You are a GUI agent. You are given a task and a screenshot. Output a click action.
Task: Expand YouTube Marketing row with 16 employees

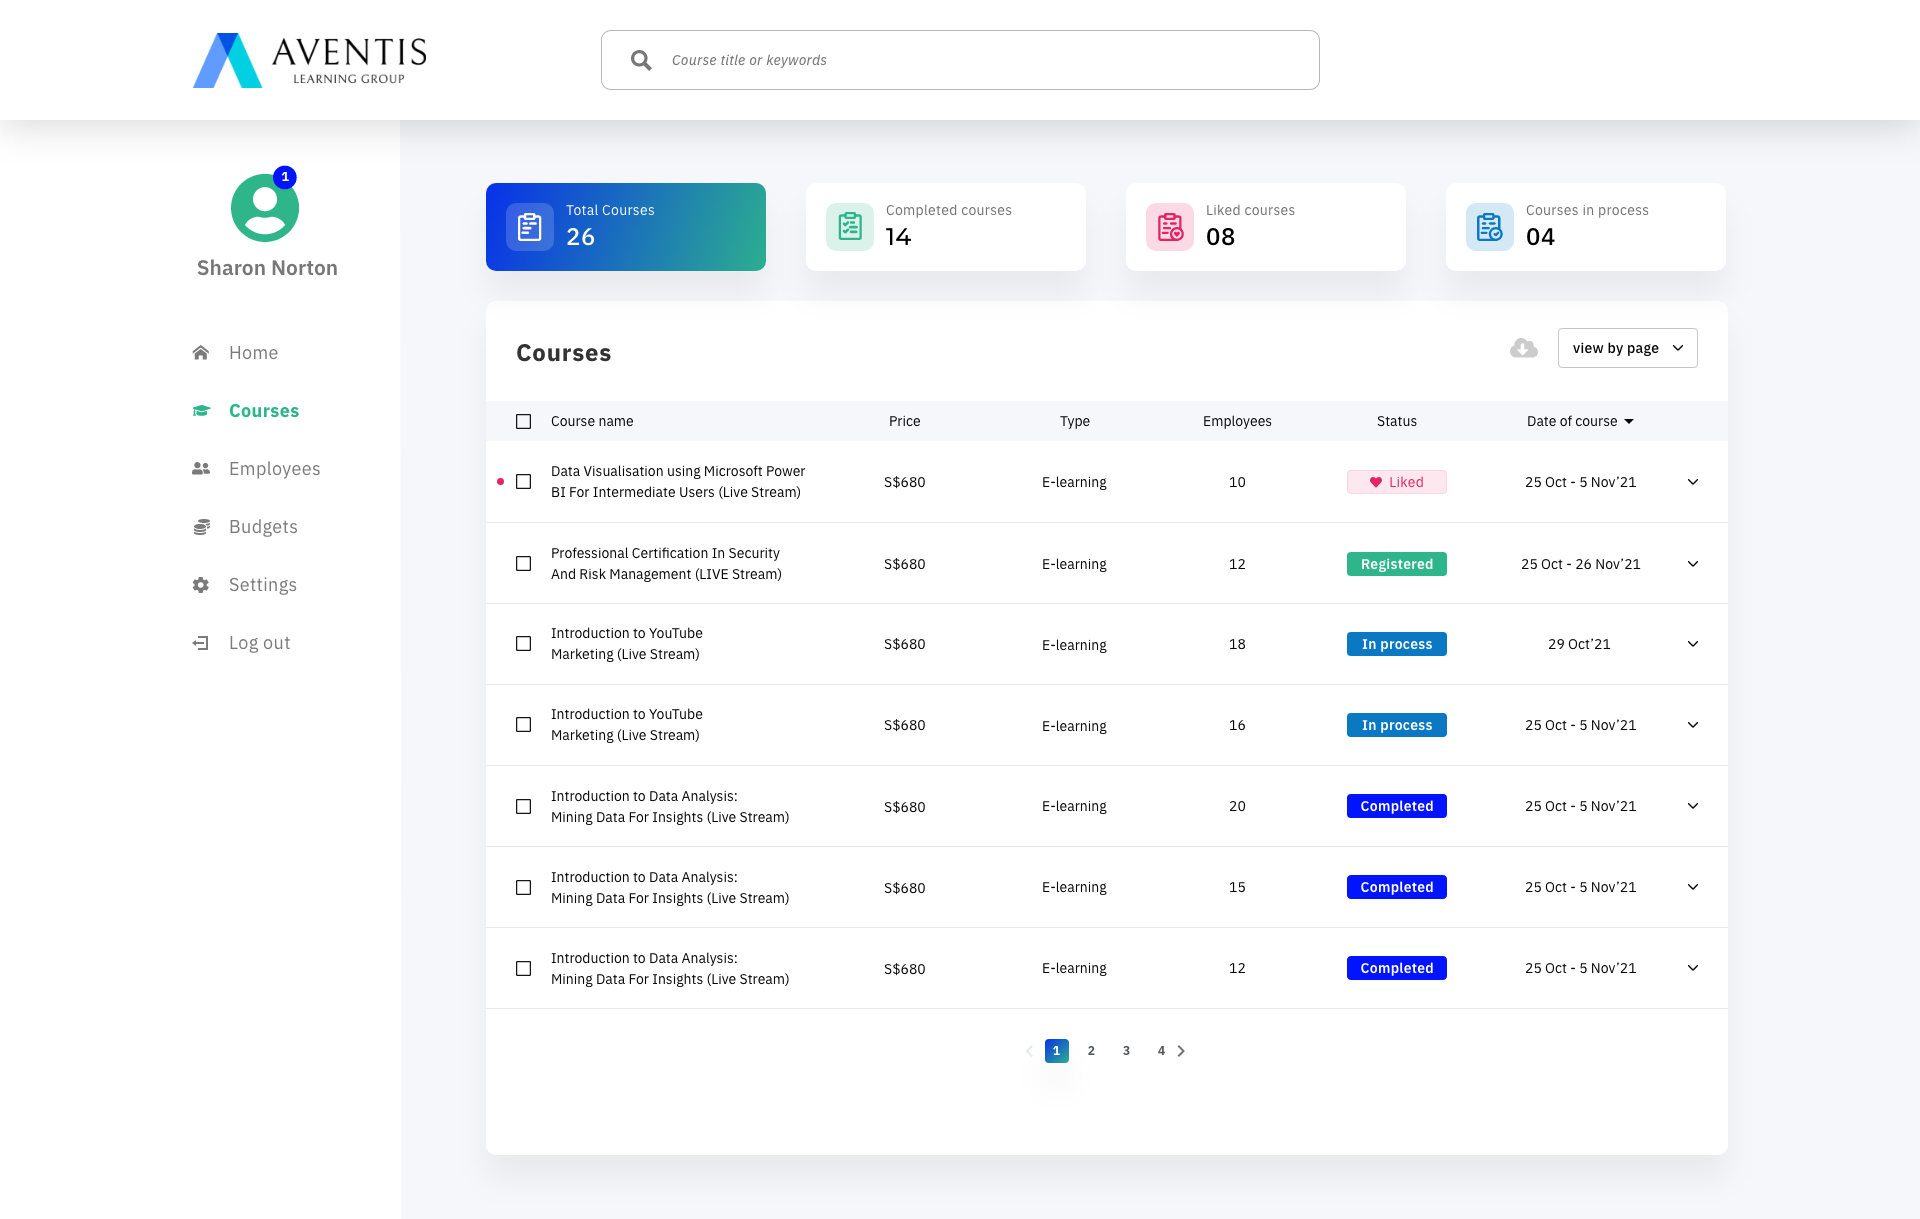pyautogui.click(x=1693, y=725)
